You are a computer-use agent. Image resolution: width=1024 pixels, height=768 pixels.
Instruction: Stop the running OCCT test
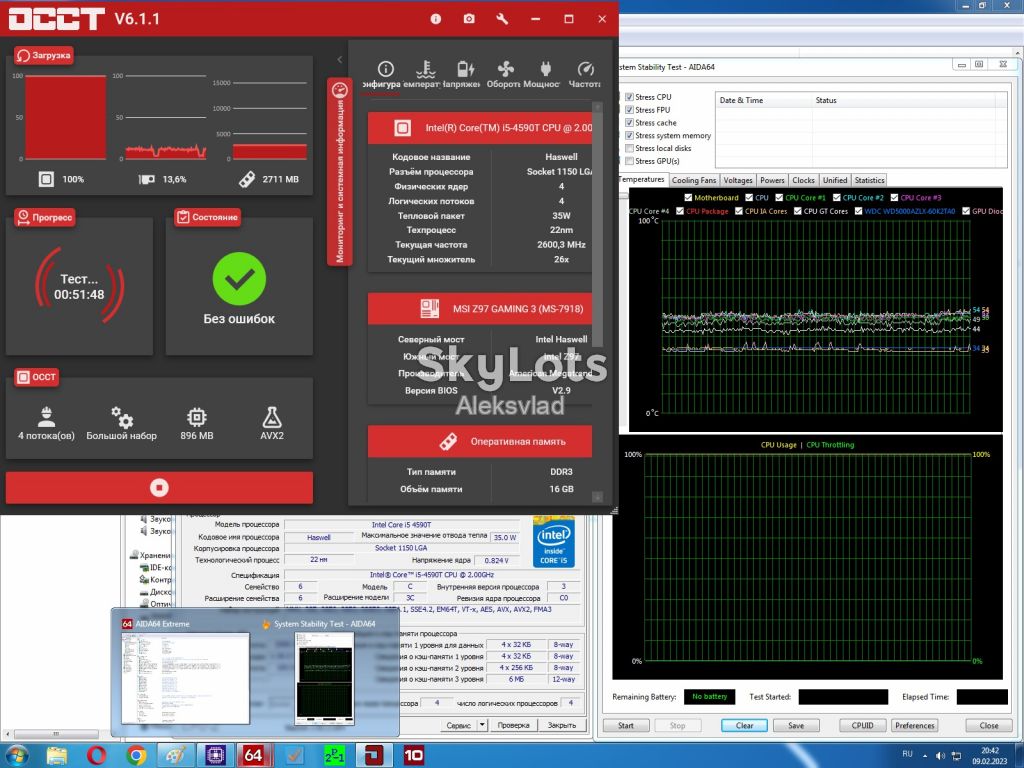click(159, 488)
